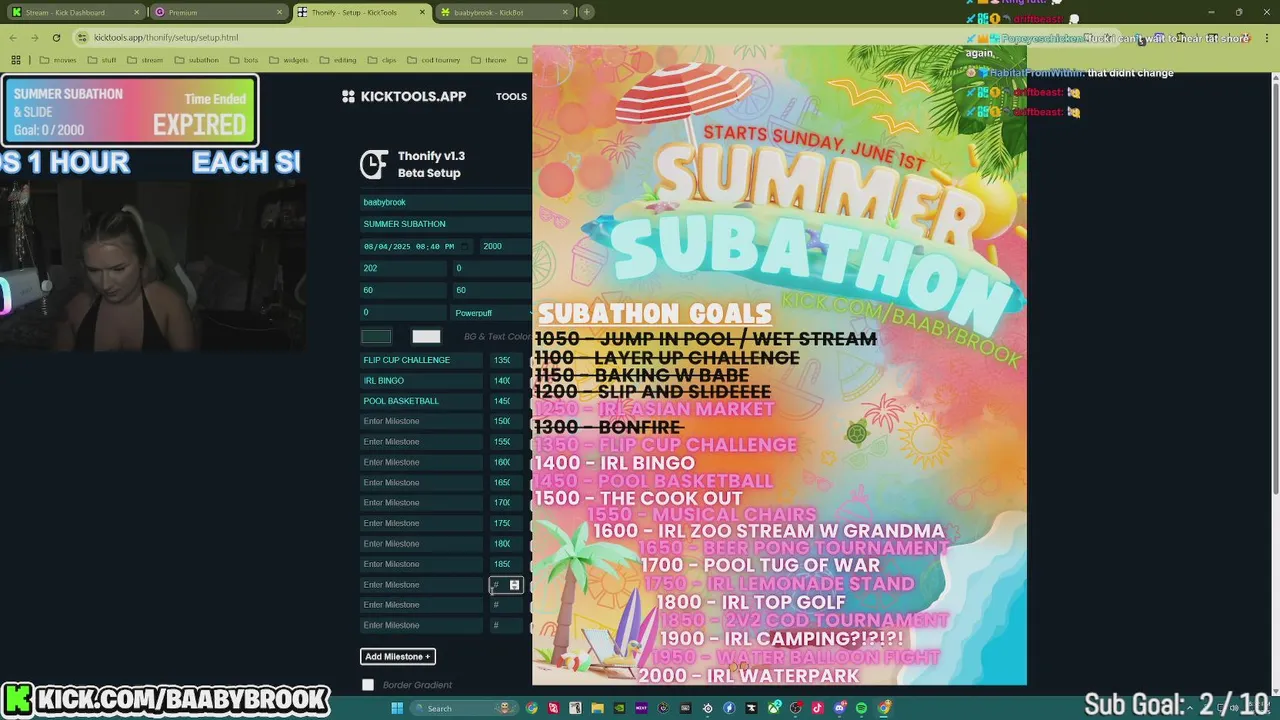The height and width of the screenshot is (720, 1280).
Task: Open Discord from taskbar
Action: [839, 708]
